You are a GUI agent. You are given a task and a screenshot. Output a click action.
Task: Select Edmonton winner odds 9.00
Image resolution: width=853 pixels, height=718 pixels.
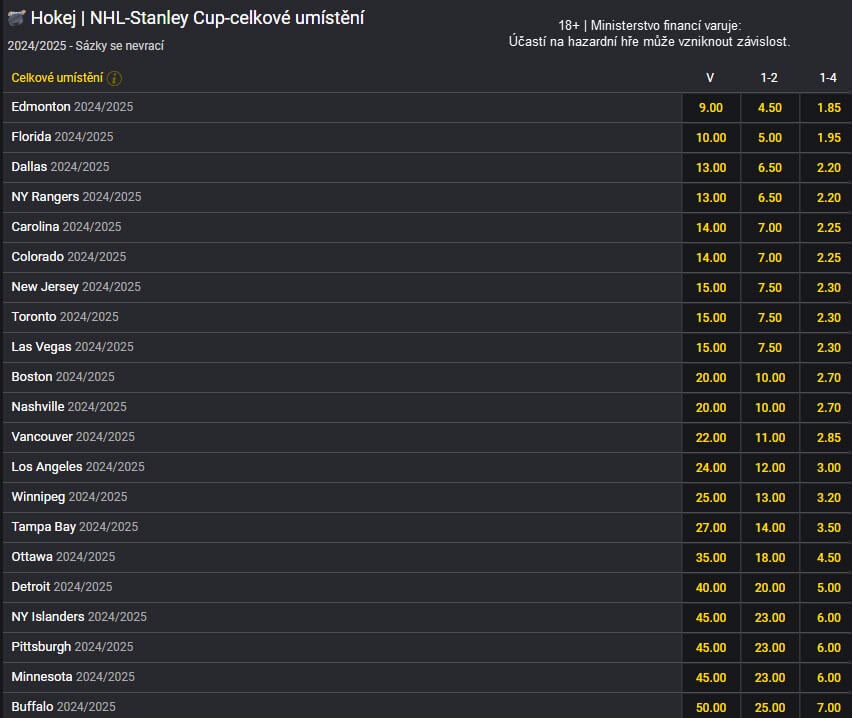(710, 107)
